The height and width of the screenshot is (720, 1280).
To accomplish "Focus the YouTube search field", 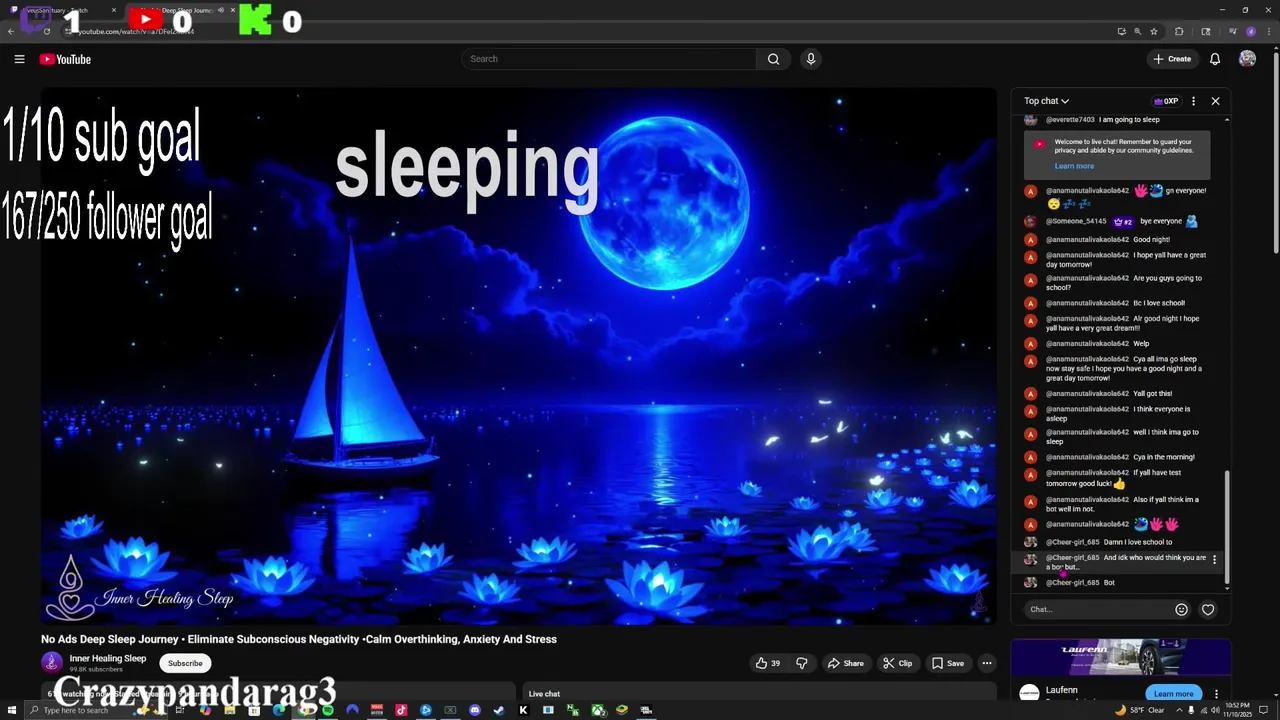I will pyautogui.click(x=609, y=59).
